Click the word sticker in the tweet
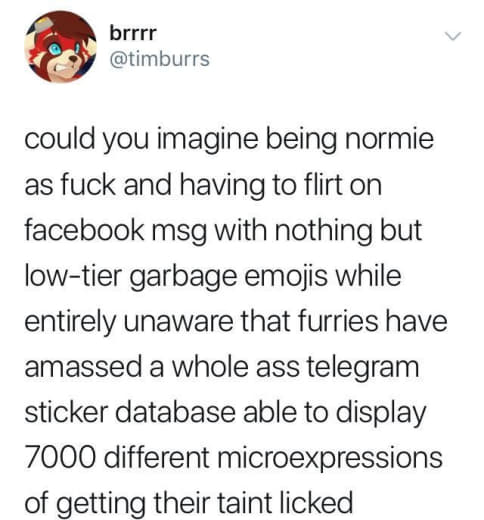This screenshot has width=484, height=520. 66,412
